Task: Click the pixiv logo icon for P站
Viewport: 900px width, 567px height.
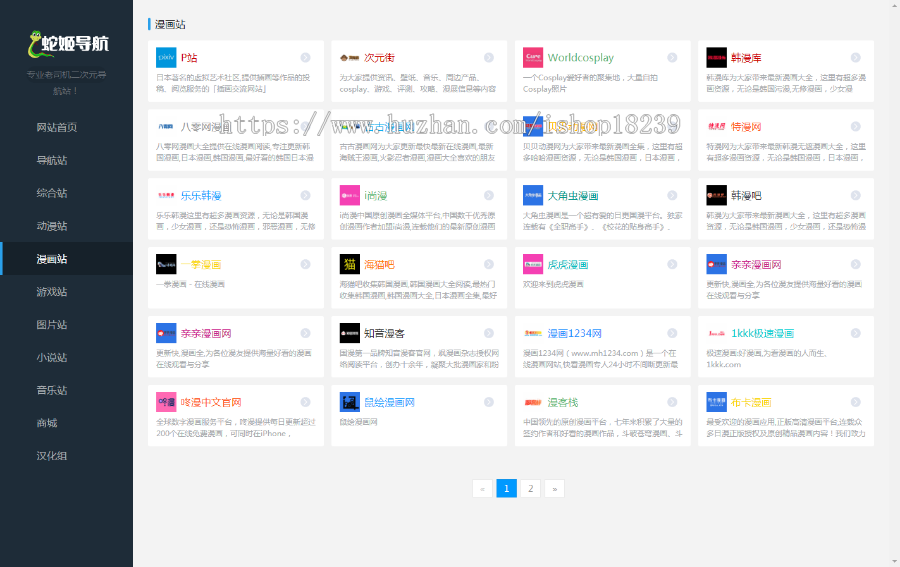Action: 166,58
